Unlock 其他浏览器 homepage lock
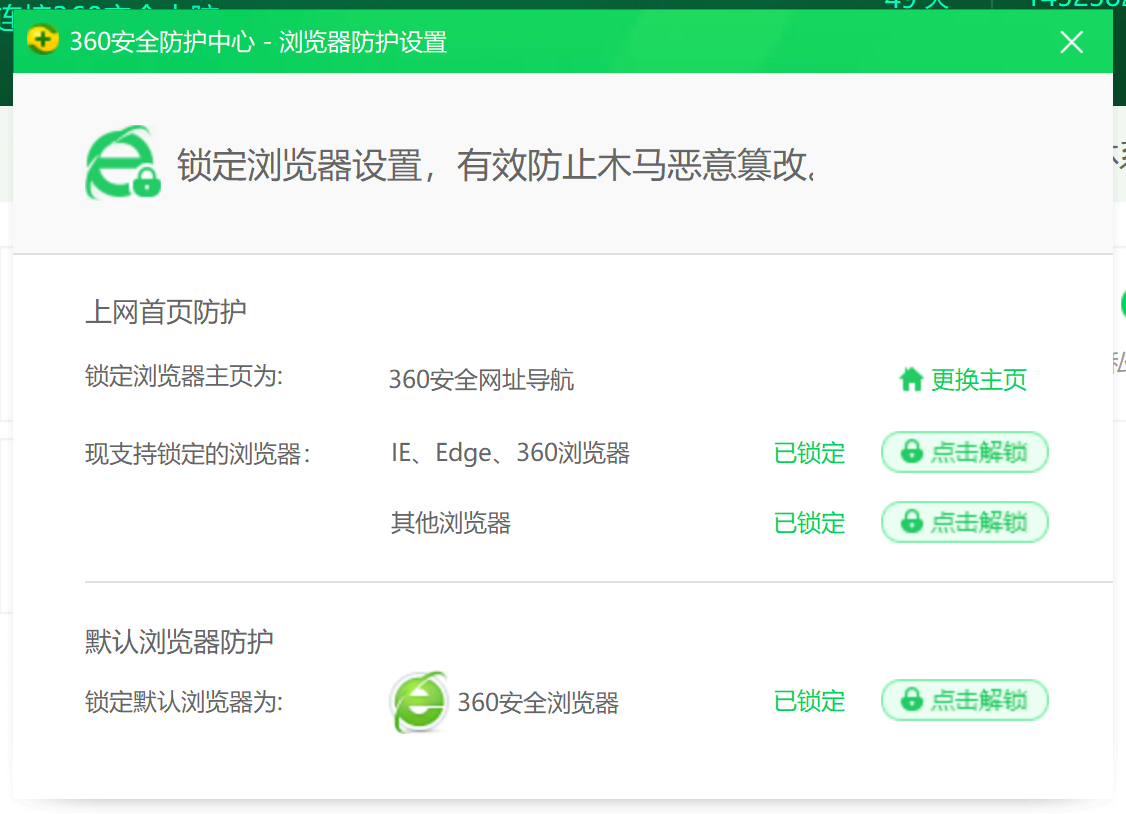 coord(964,522)
